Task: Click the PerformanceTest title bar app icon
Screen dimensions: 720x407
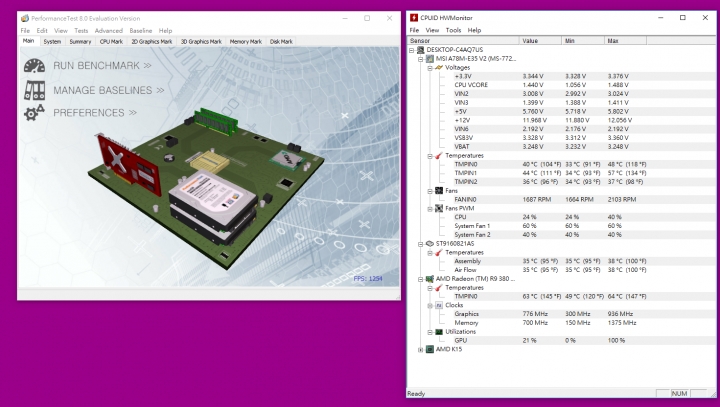Action: (24, 18)
